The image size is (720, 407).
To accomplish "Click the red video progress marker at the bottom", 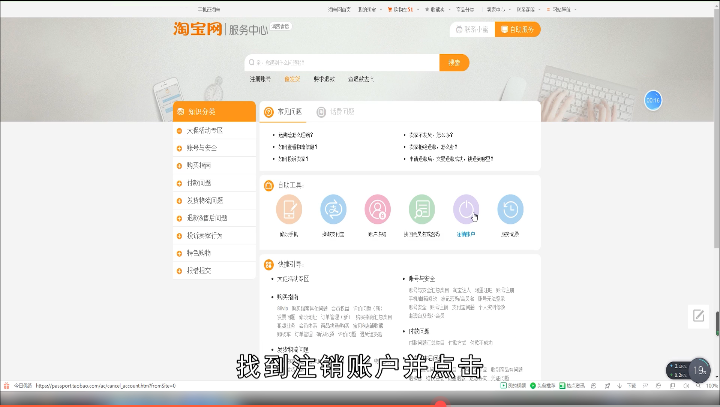I will pyautogui.click(x=440, y=404).
